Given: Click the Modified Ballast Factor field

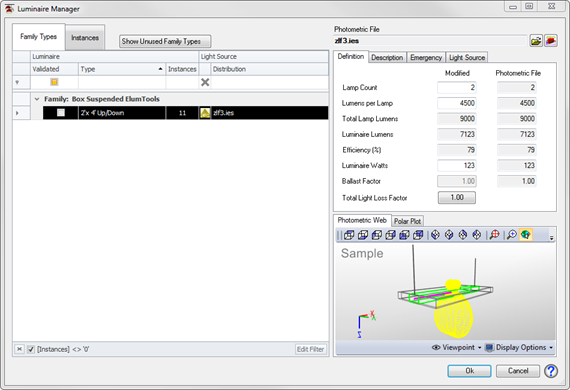Looking at the screenshot, I should [x=457, y=181].
